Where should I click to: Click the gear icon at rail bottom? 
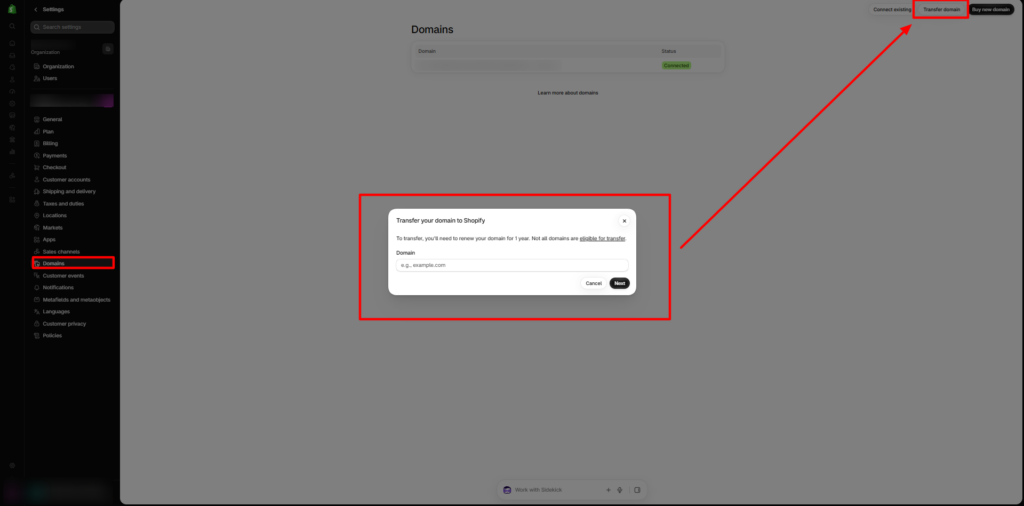(x=12, y=466)
